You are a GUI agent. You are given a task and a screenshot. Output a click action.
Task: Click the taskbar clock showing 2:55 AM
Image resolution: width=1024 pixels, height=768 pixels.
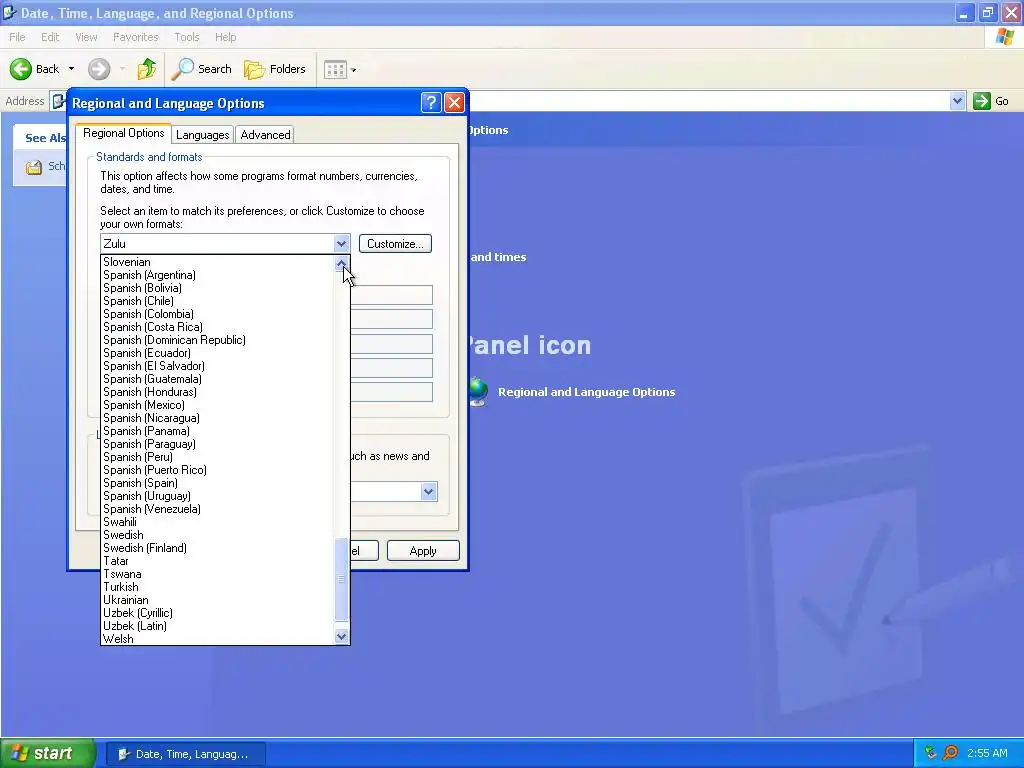pyautogui.click(x=987, y=753)
